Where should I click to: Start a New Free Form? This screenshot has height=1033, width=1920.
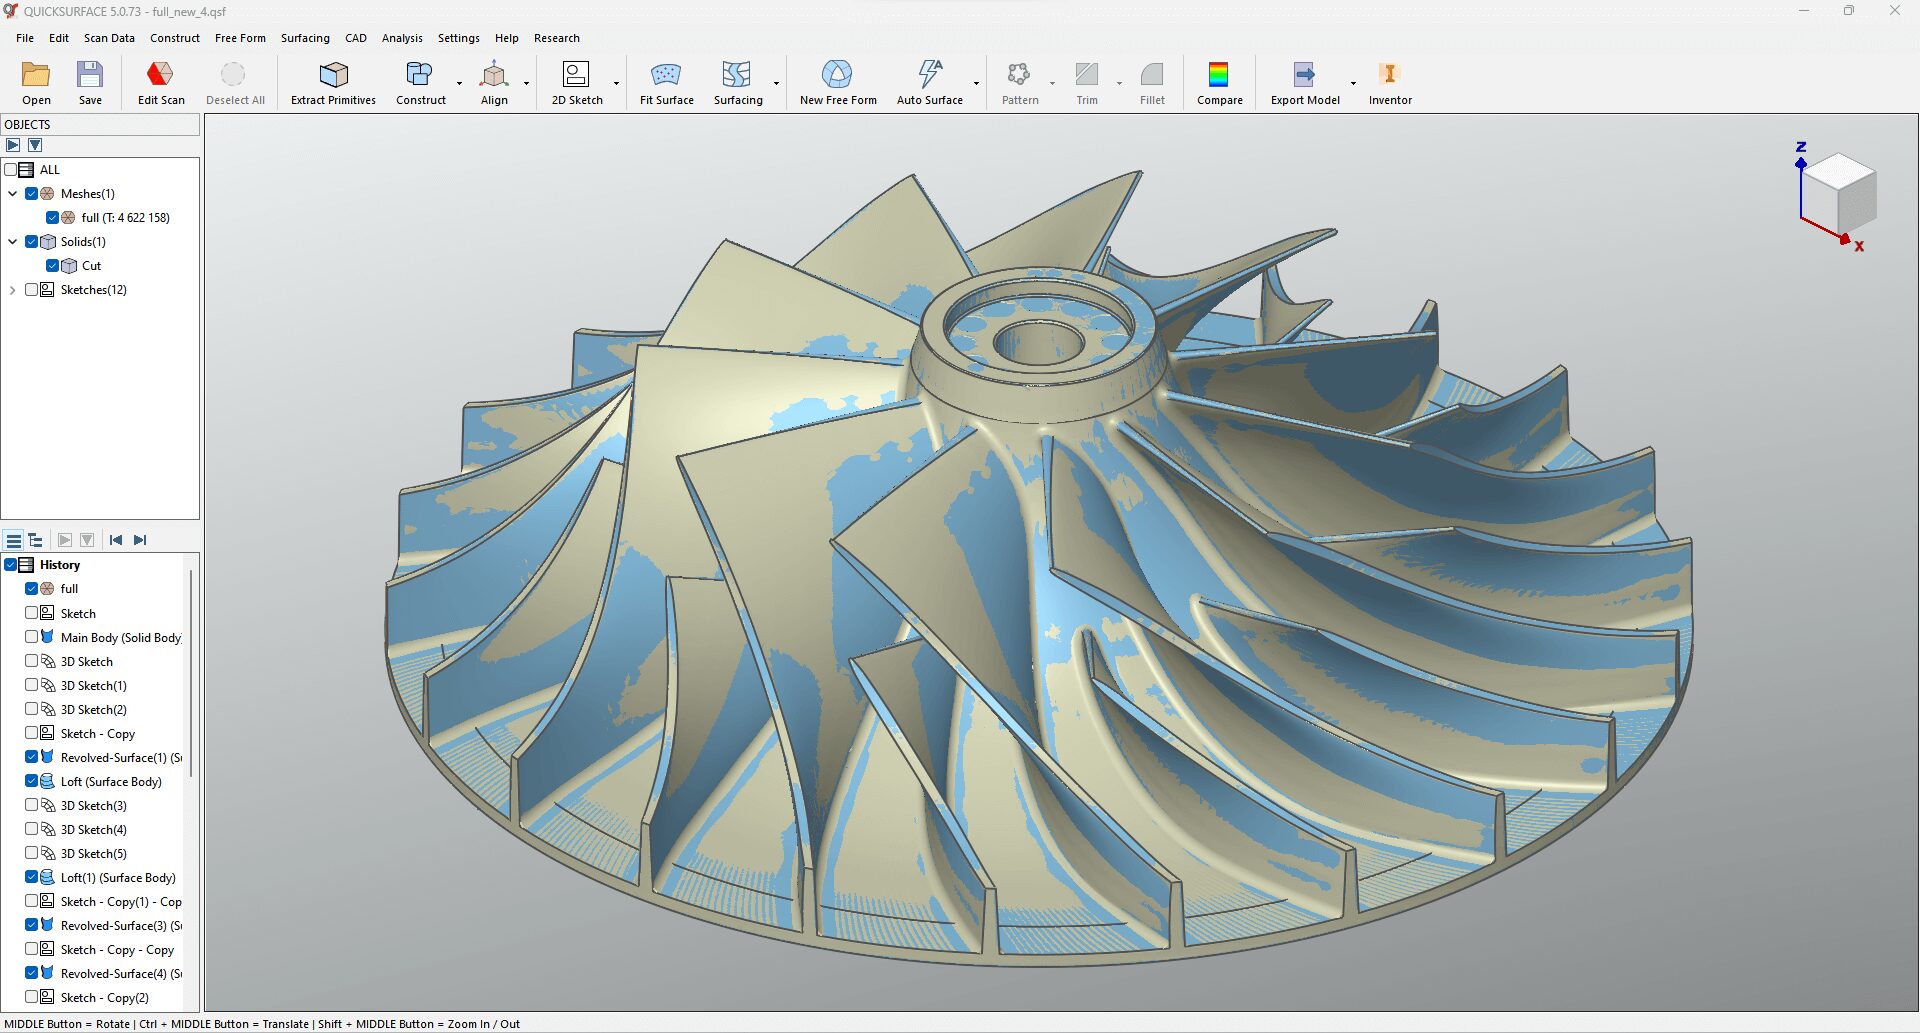click(838, 83)
